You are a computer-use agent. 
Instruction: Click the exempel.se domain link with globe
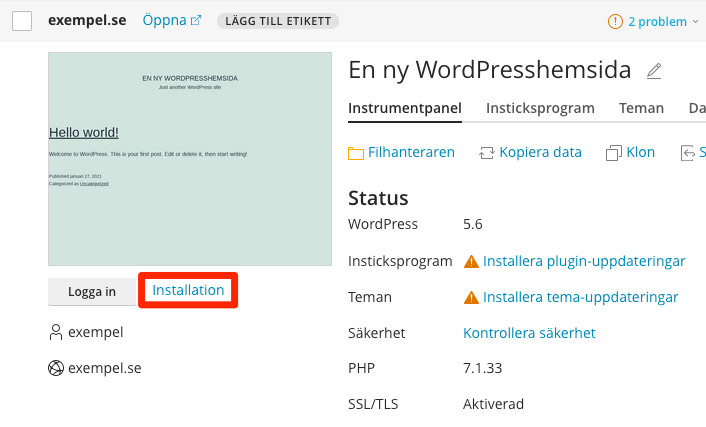[x=104, y=368]
